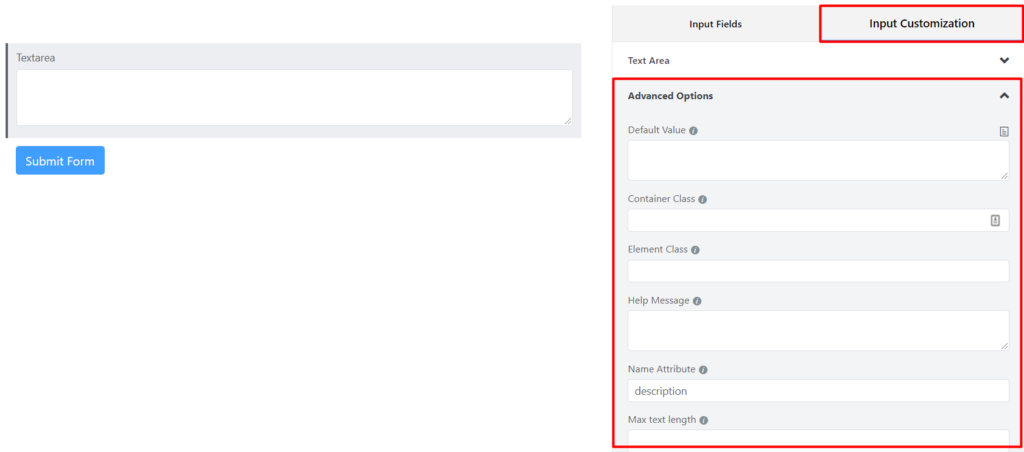Select the Input Customization tab

pos(921,24)
